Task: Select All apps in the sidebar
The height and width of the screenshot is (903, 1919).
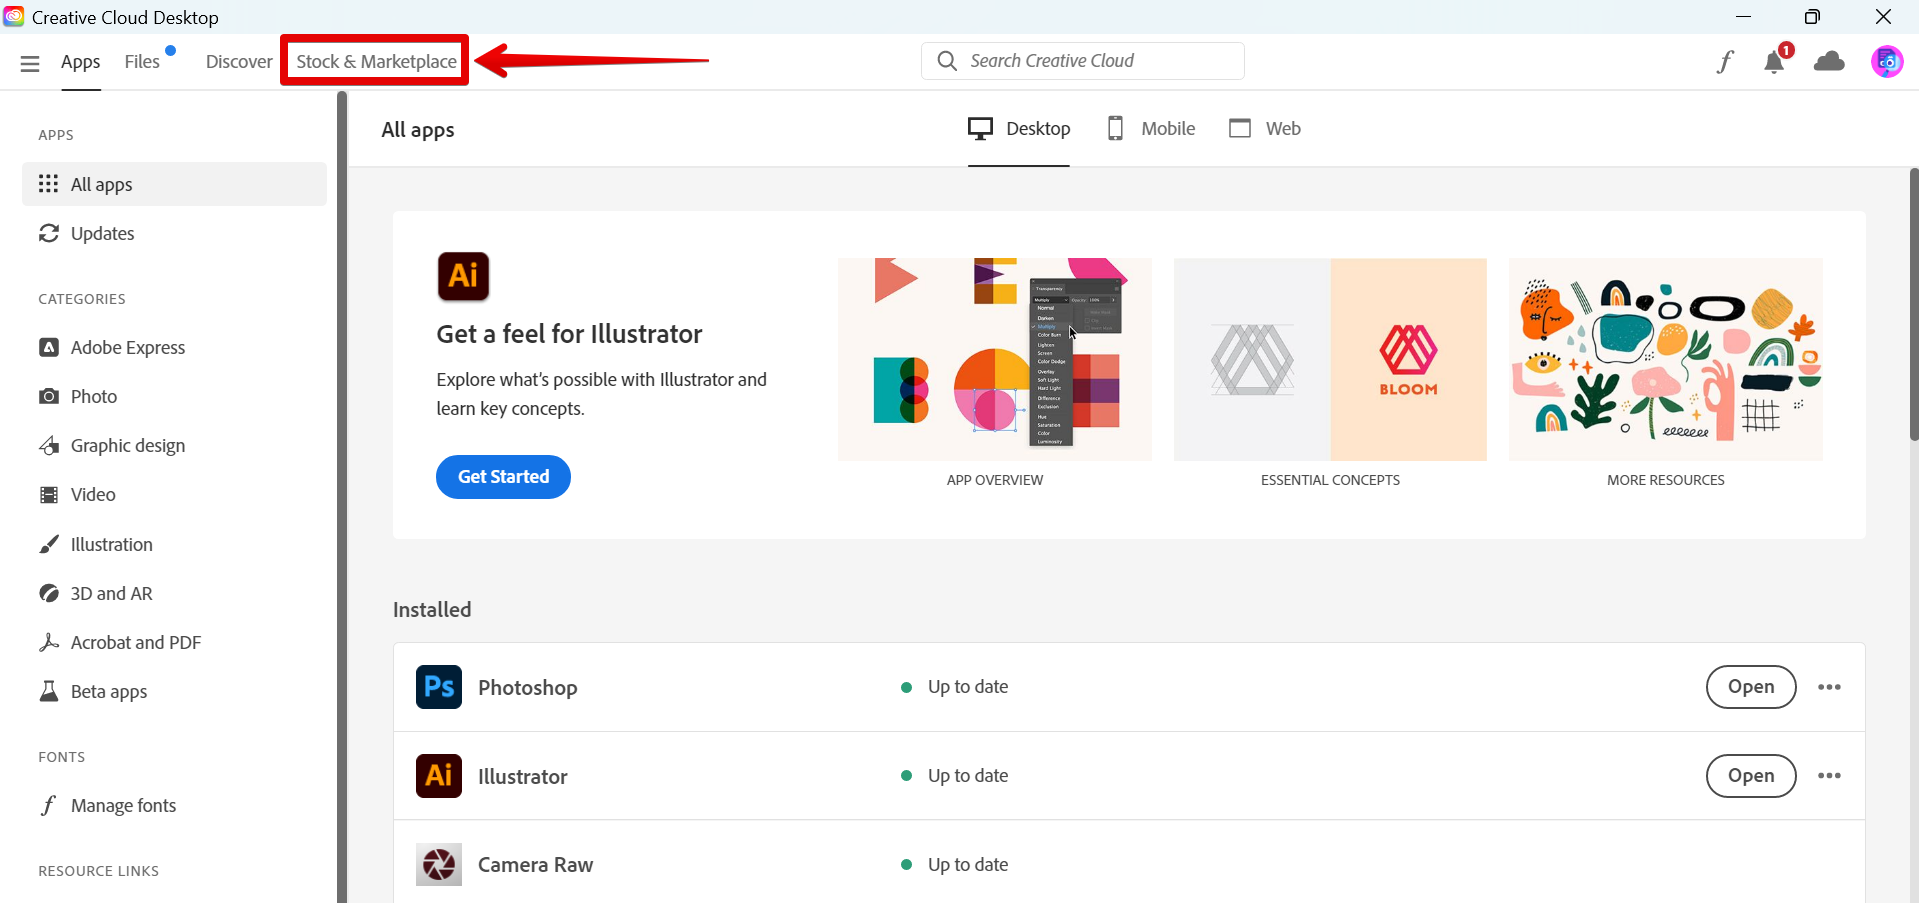Action: 174,184
